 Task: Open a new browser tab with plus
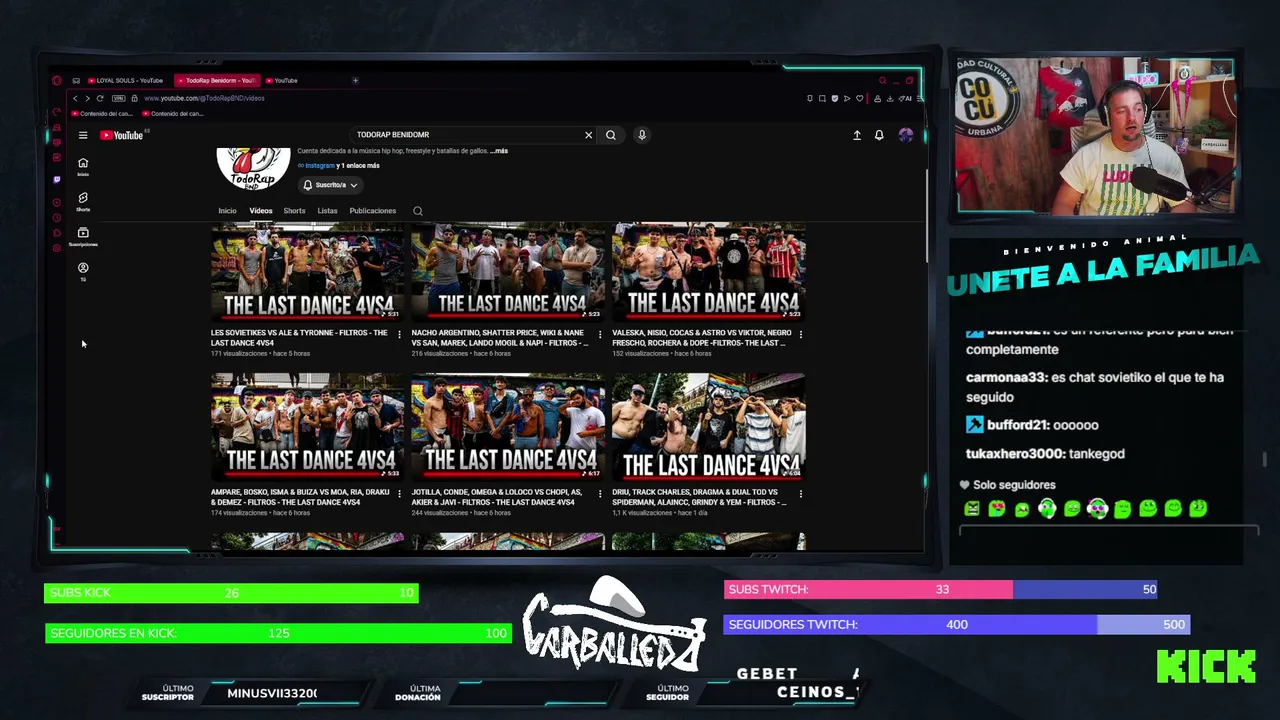pos(355,80)
